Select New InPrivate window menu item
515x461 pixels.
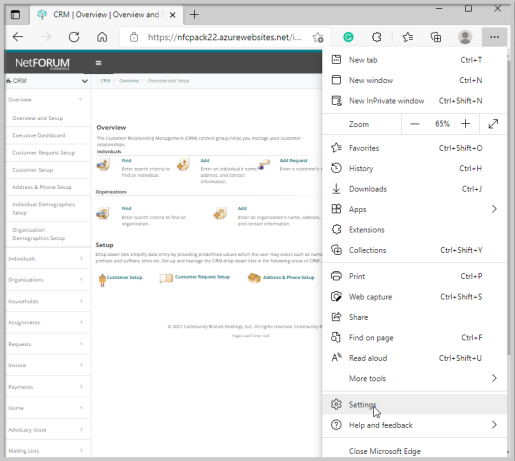tap(414, 101)
